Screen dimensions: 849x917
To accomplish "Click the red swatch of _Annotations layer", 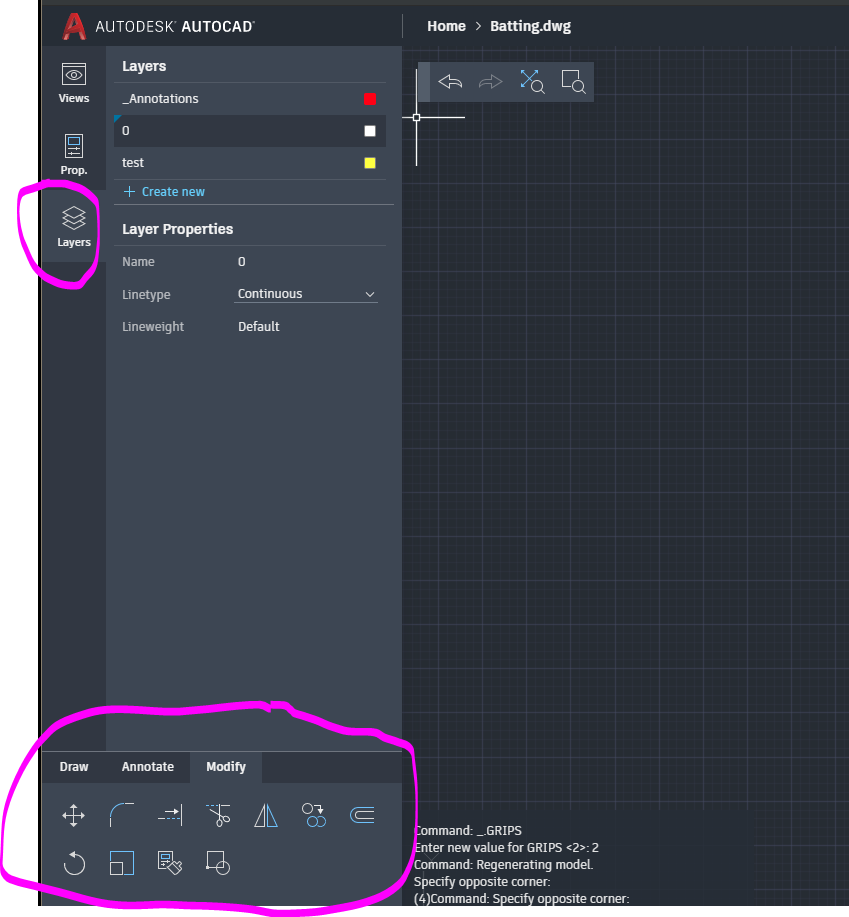I will [x=369, y=99].
